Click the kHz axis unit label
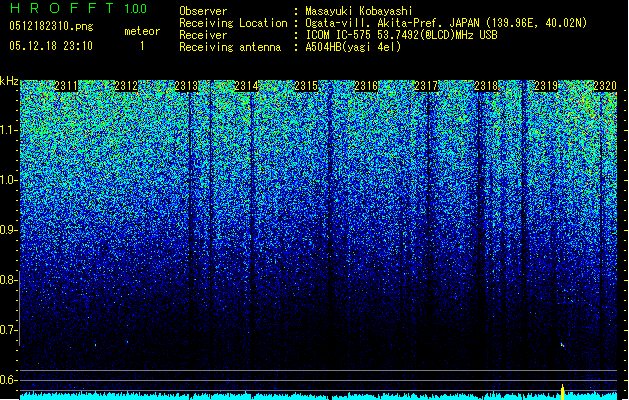629x400 pixels. click(x=9, y=81)
